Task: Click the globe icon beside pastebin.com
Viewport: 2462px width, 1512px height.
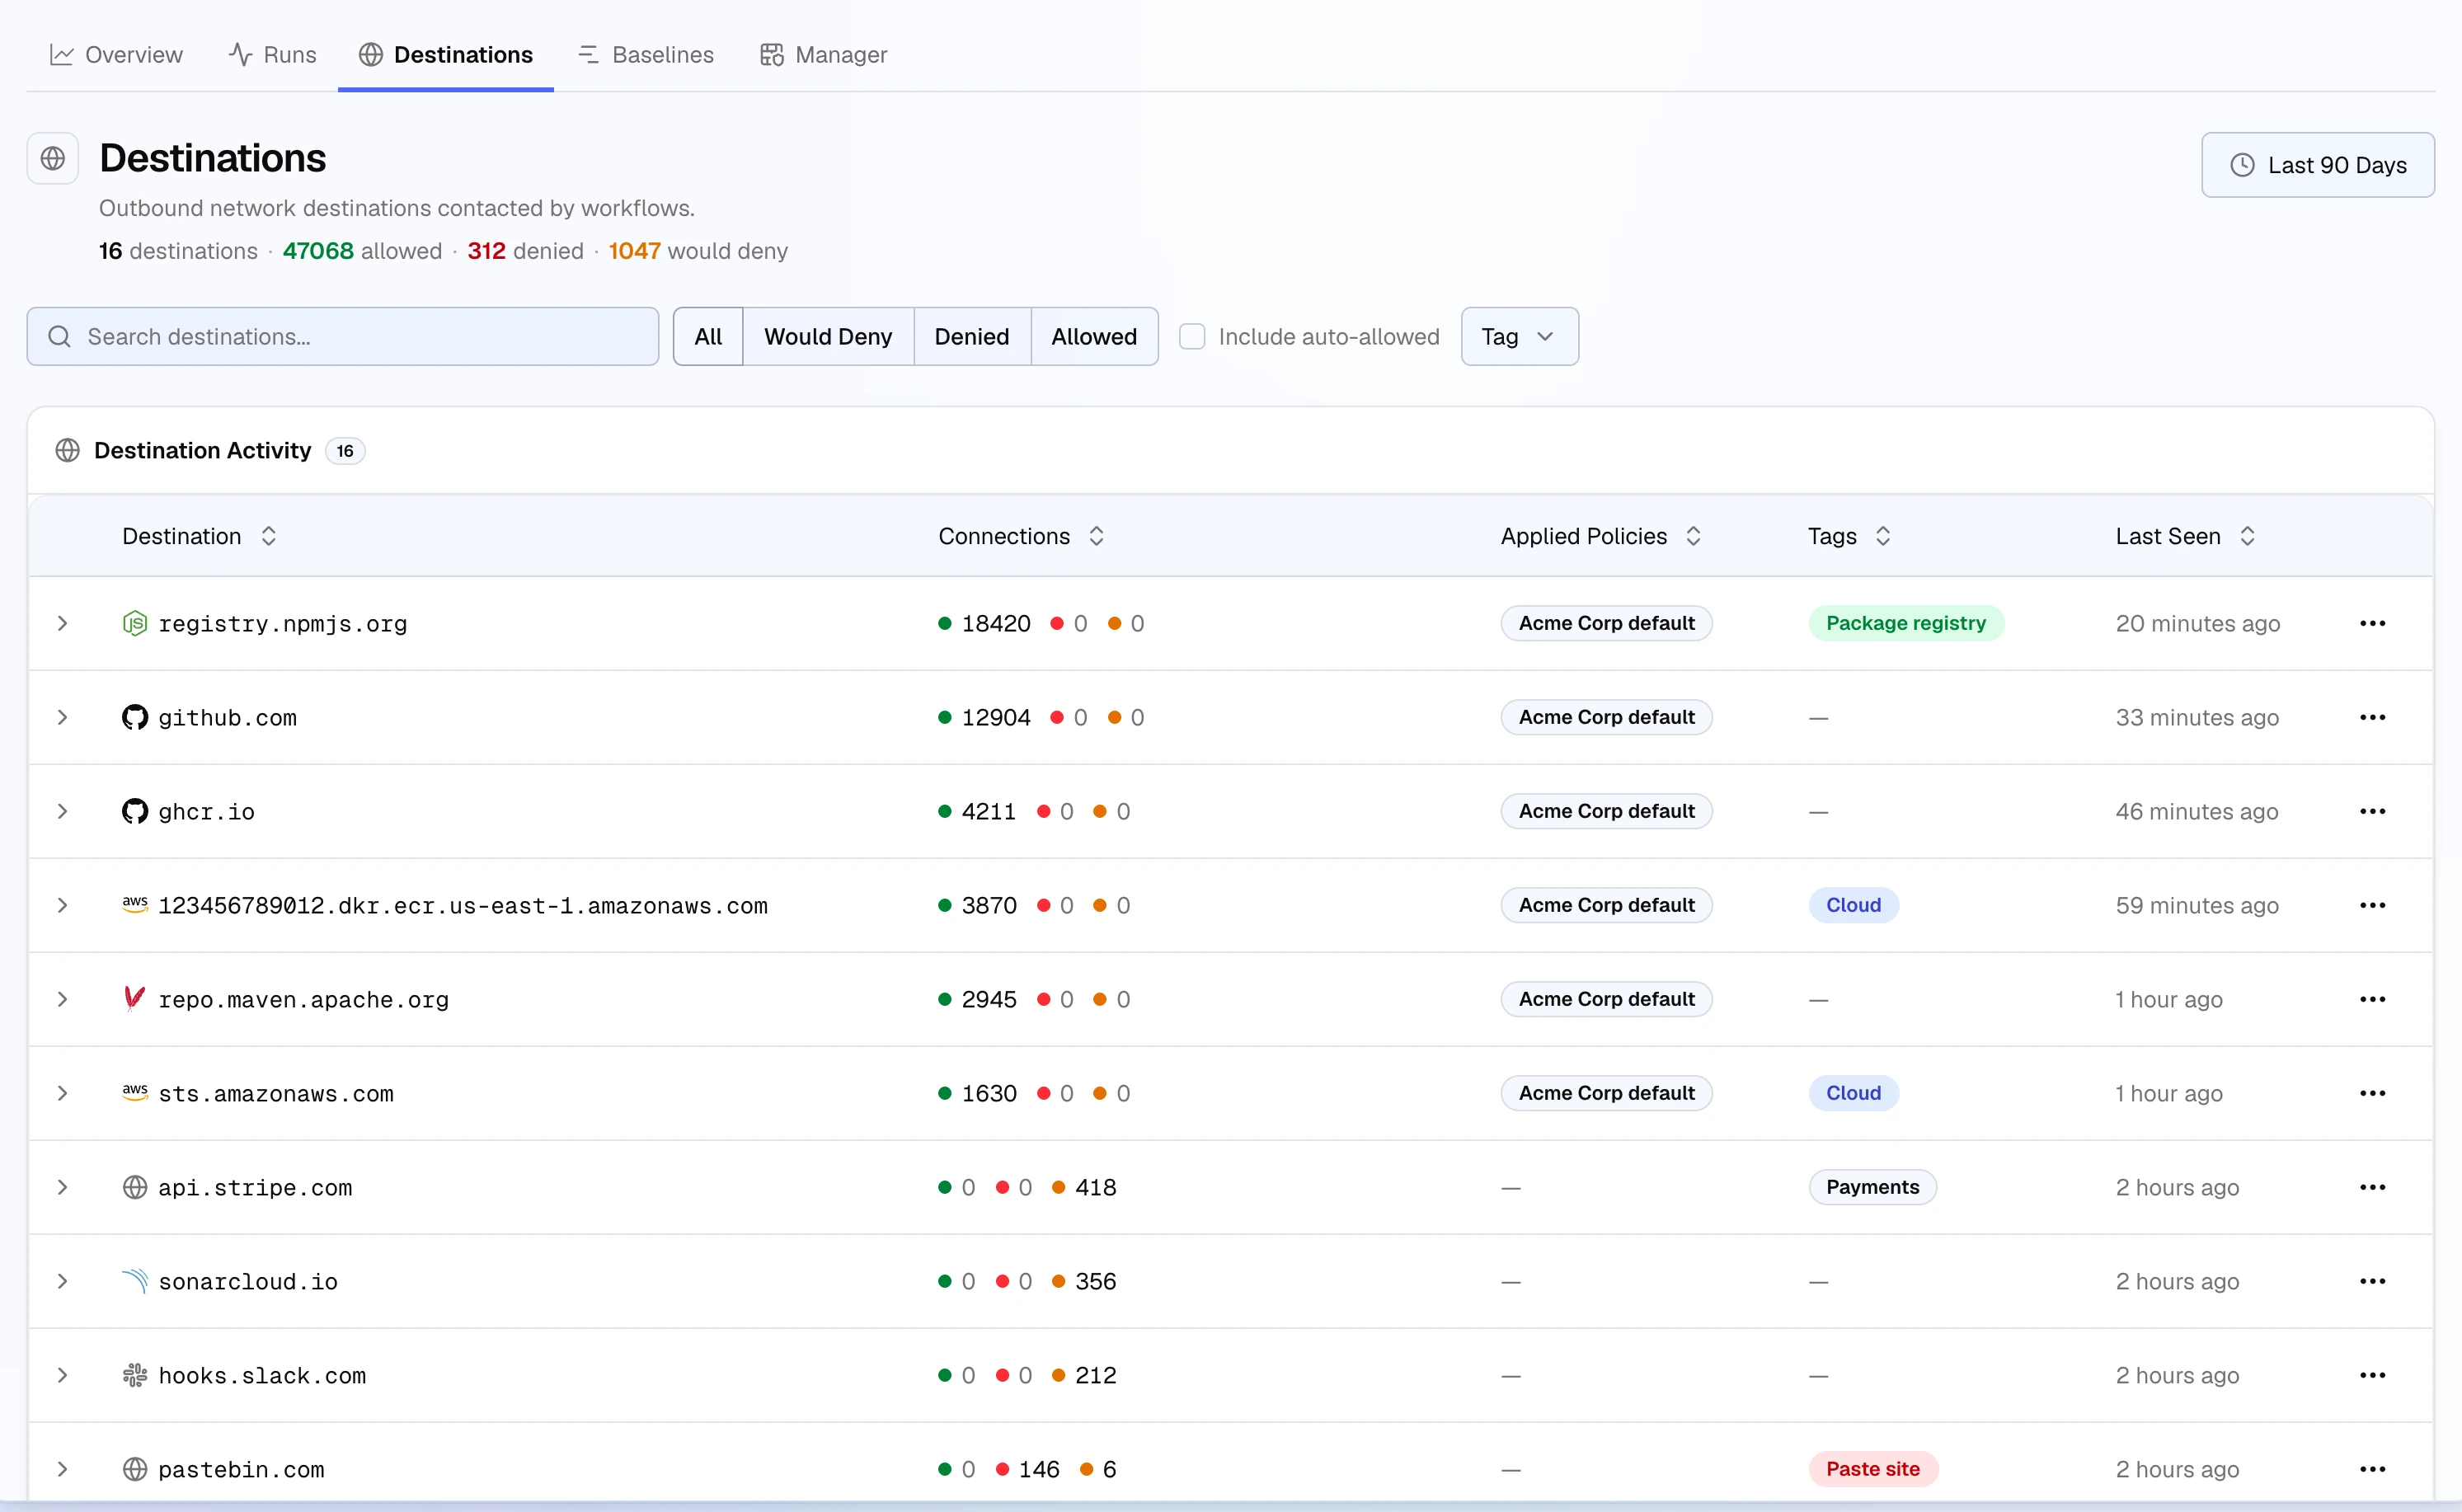Action: click(x=135, y=1470)
